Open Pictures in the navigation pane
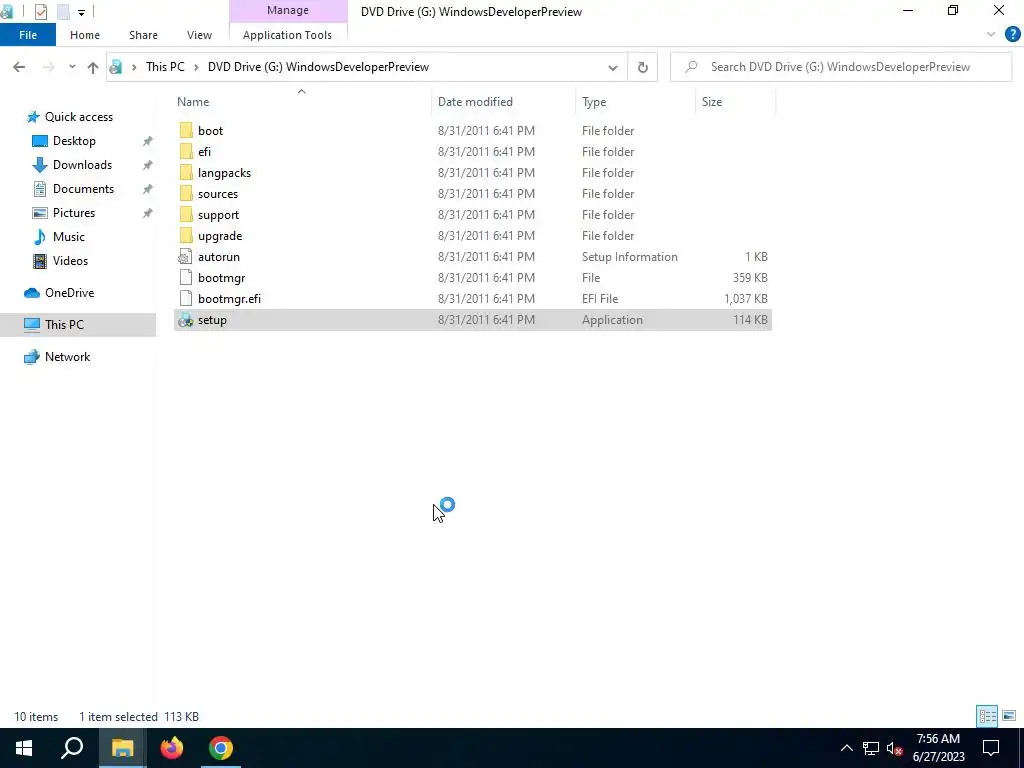 pyautogui.click(x=74, y=213)
